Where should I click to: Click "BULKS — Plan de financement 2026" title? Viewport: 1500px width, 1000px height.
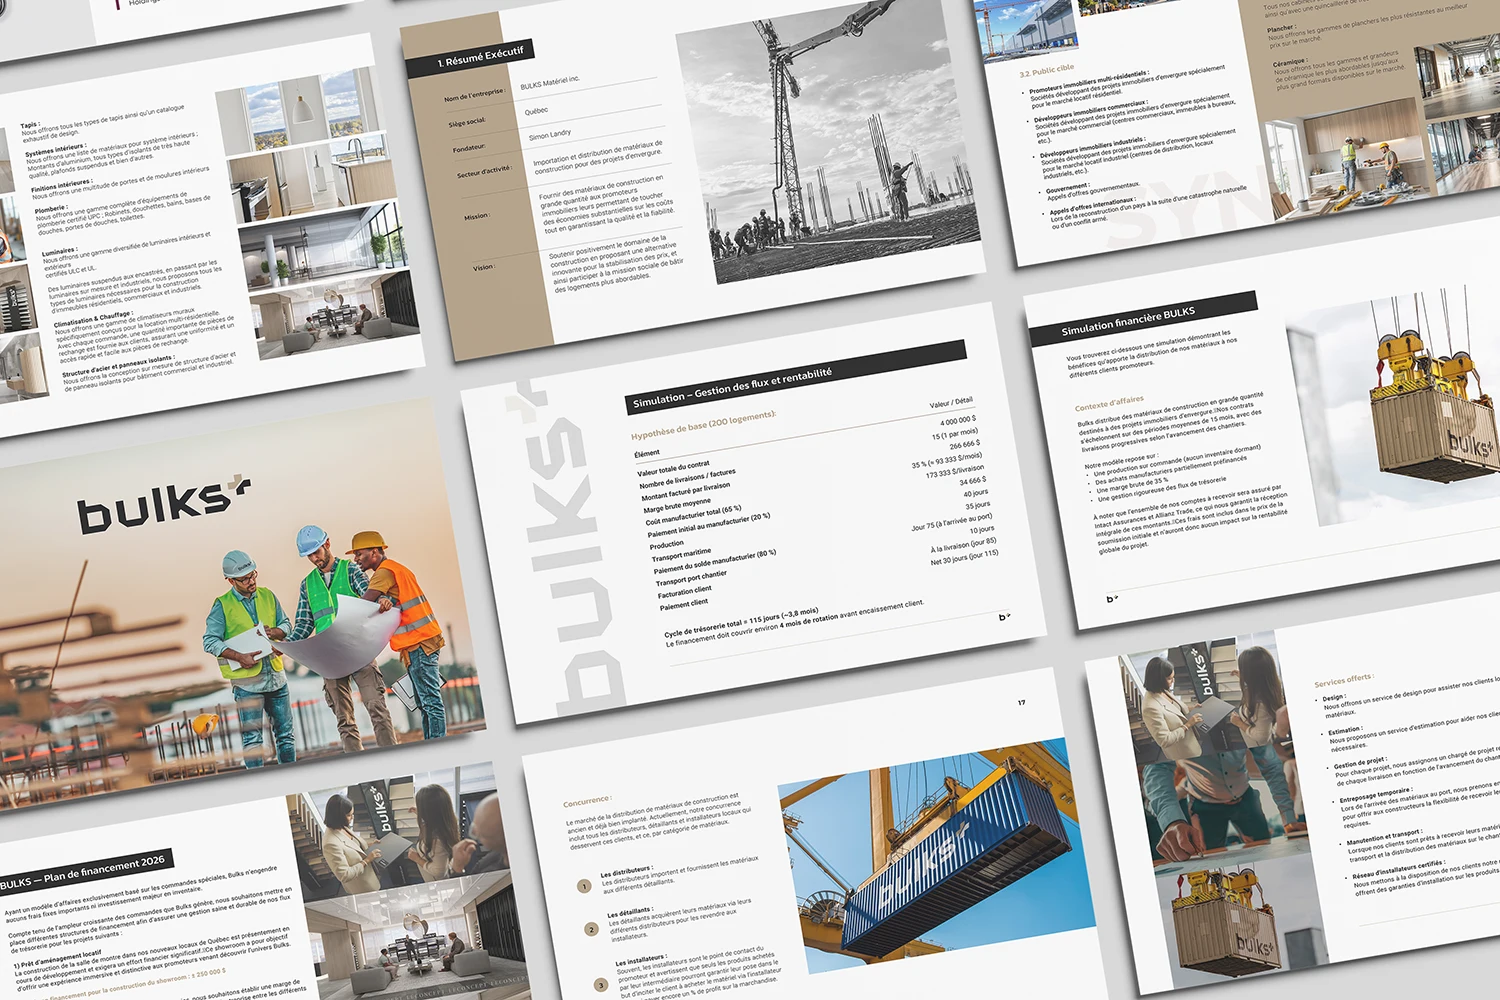(83, 873)
